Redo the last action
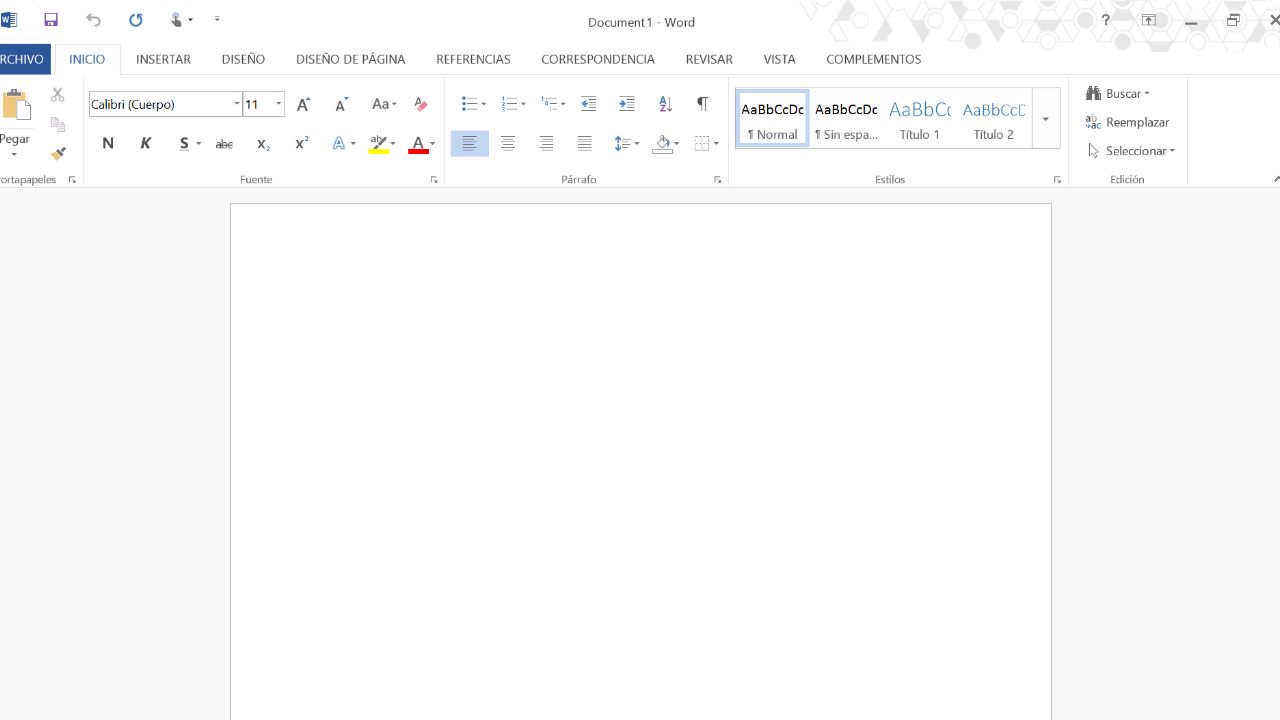 pos(136,20)
